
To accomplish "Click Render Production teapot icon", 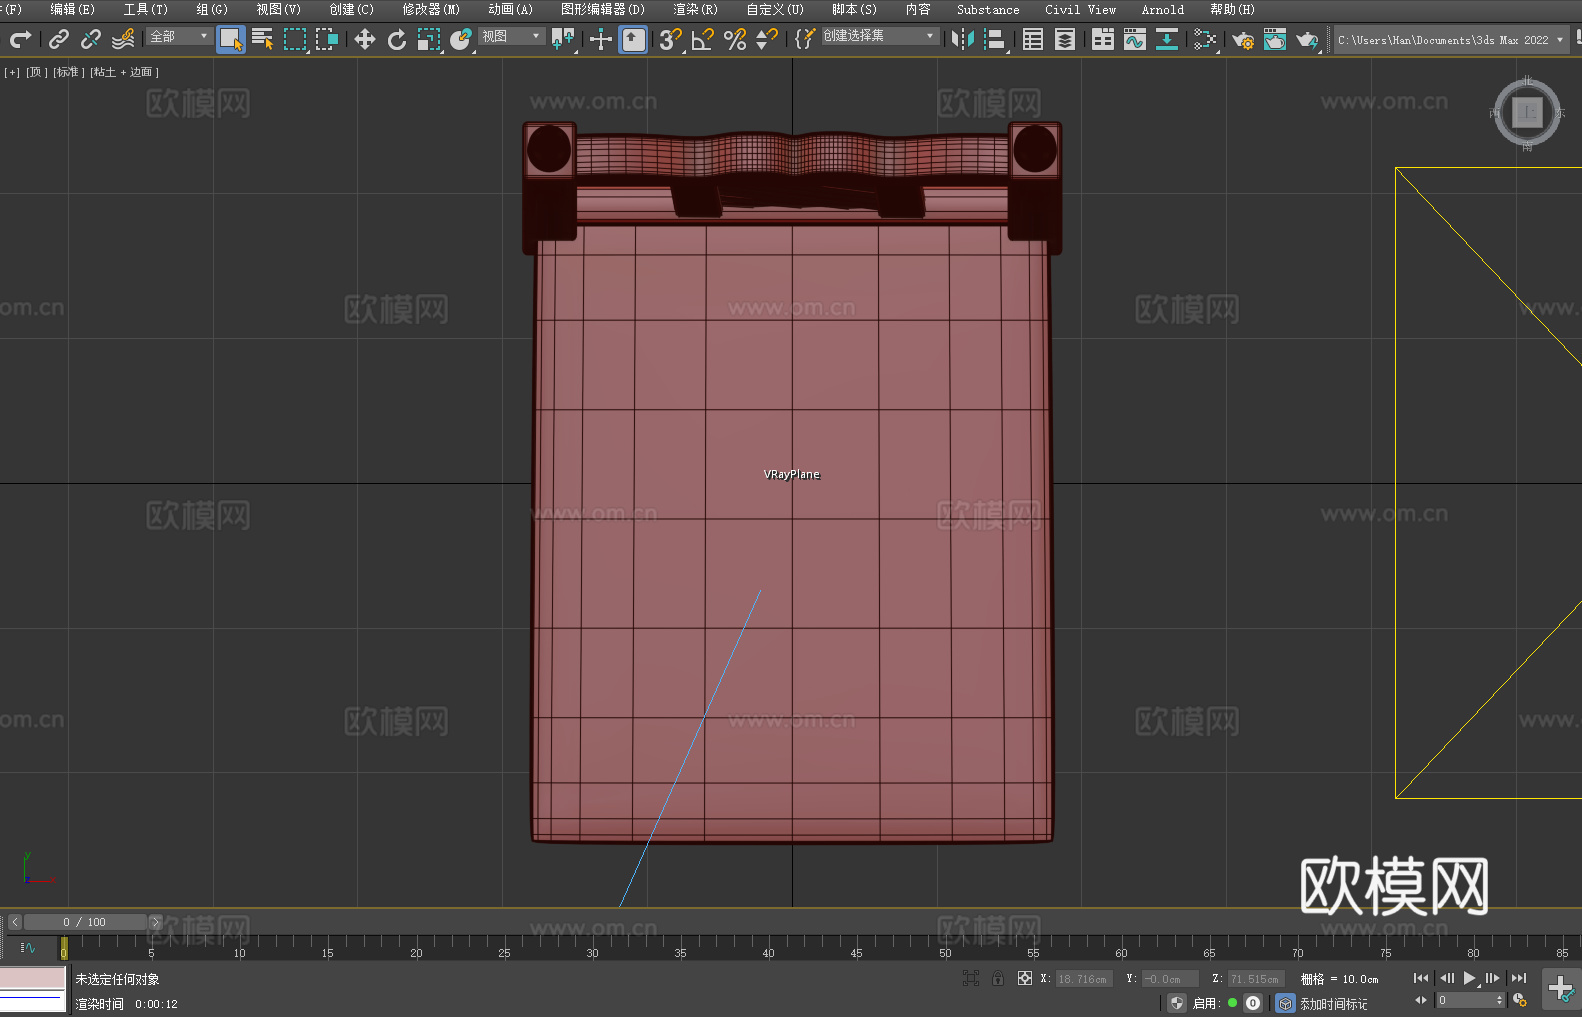I will click(1307, 39).
